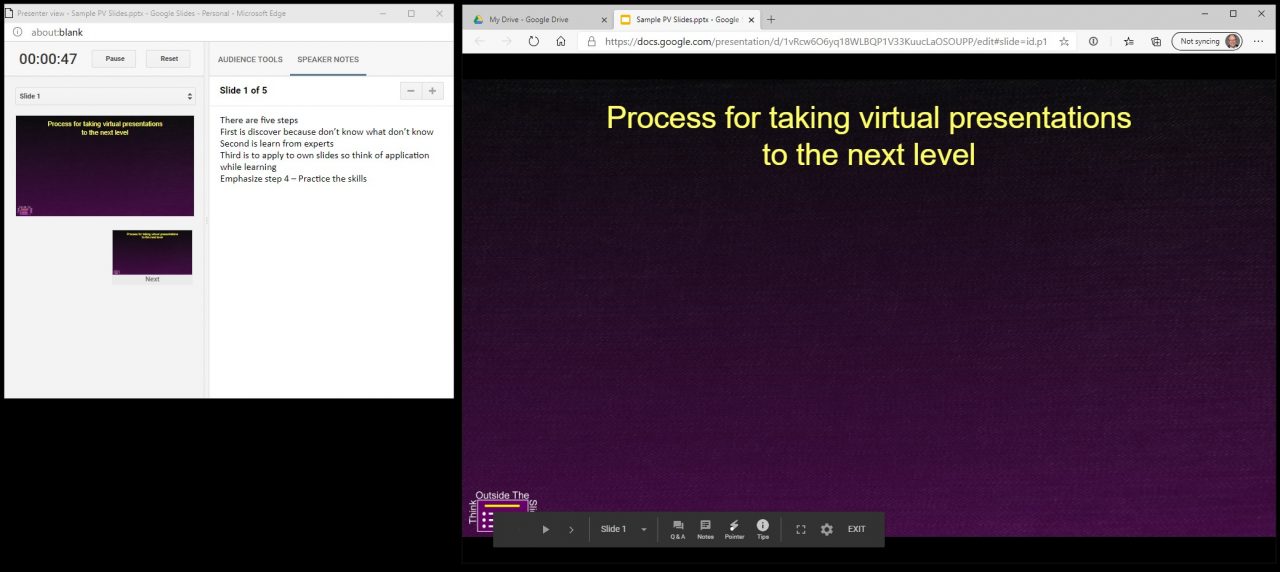This screenshot has width=1280, height=572.
Task: Maximize the Presenter view window
Action: point(411,14)
